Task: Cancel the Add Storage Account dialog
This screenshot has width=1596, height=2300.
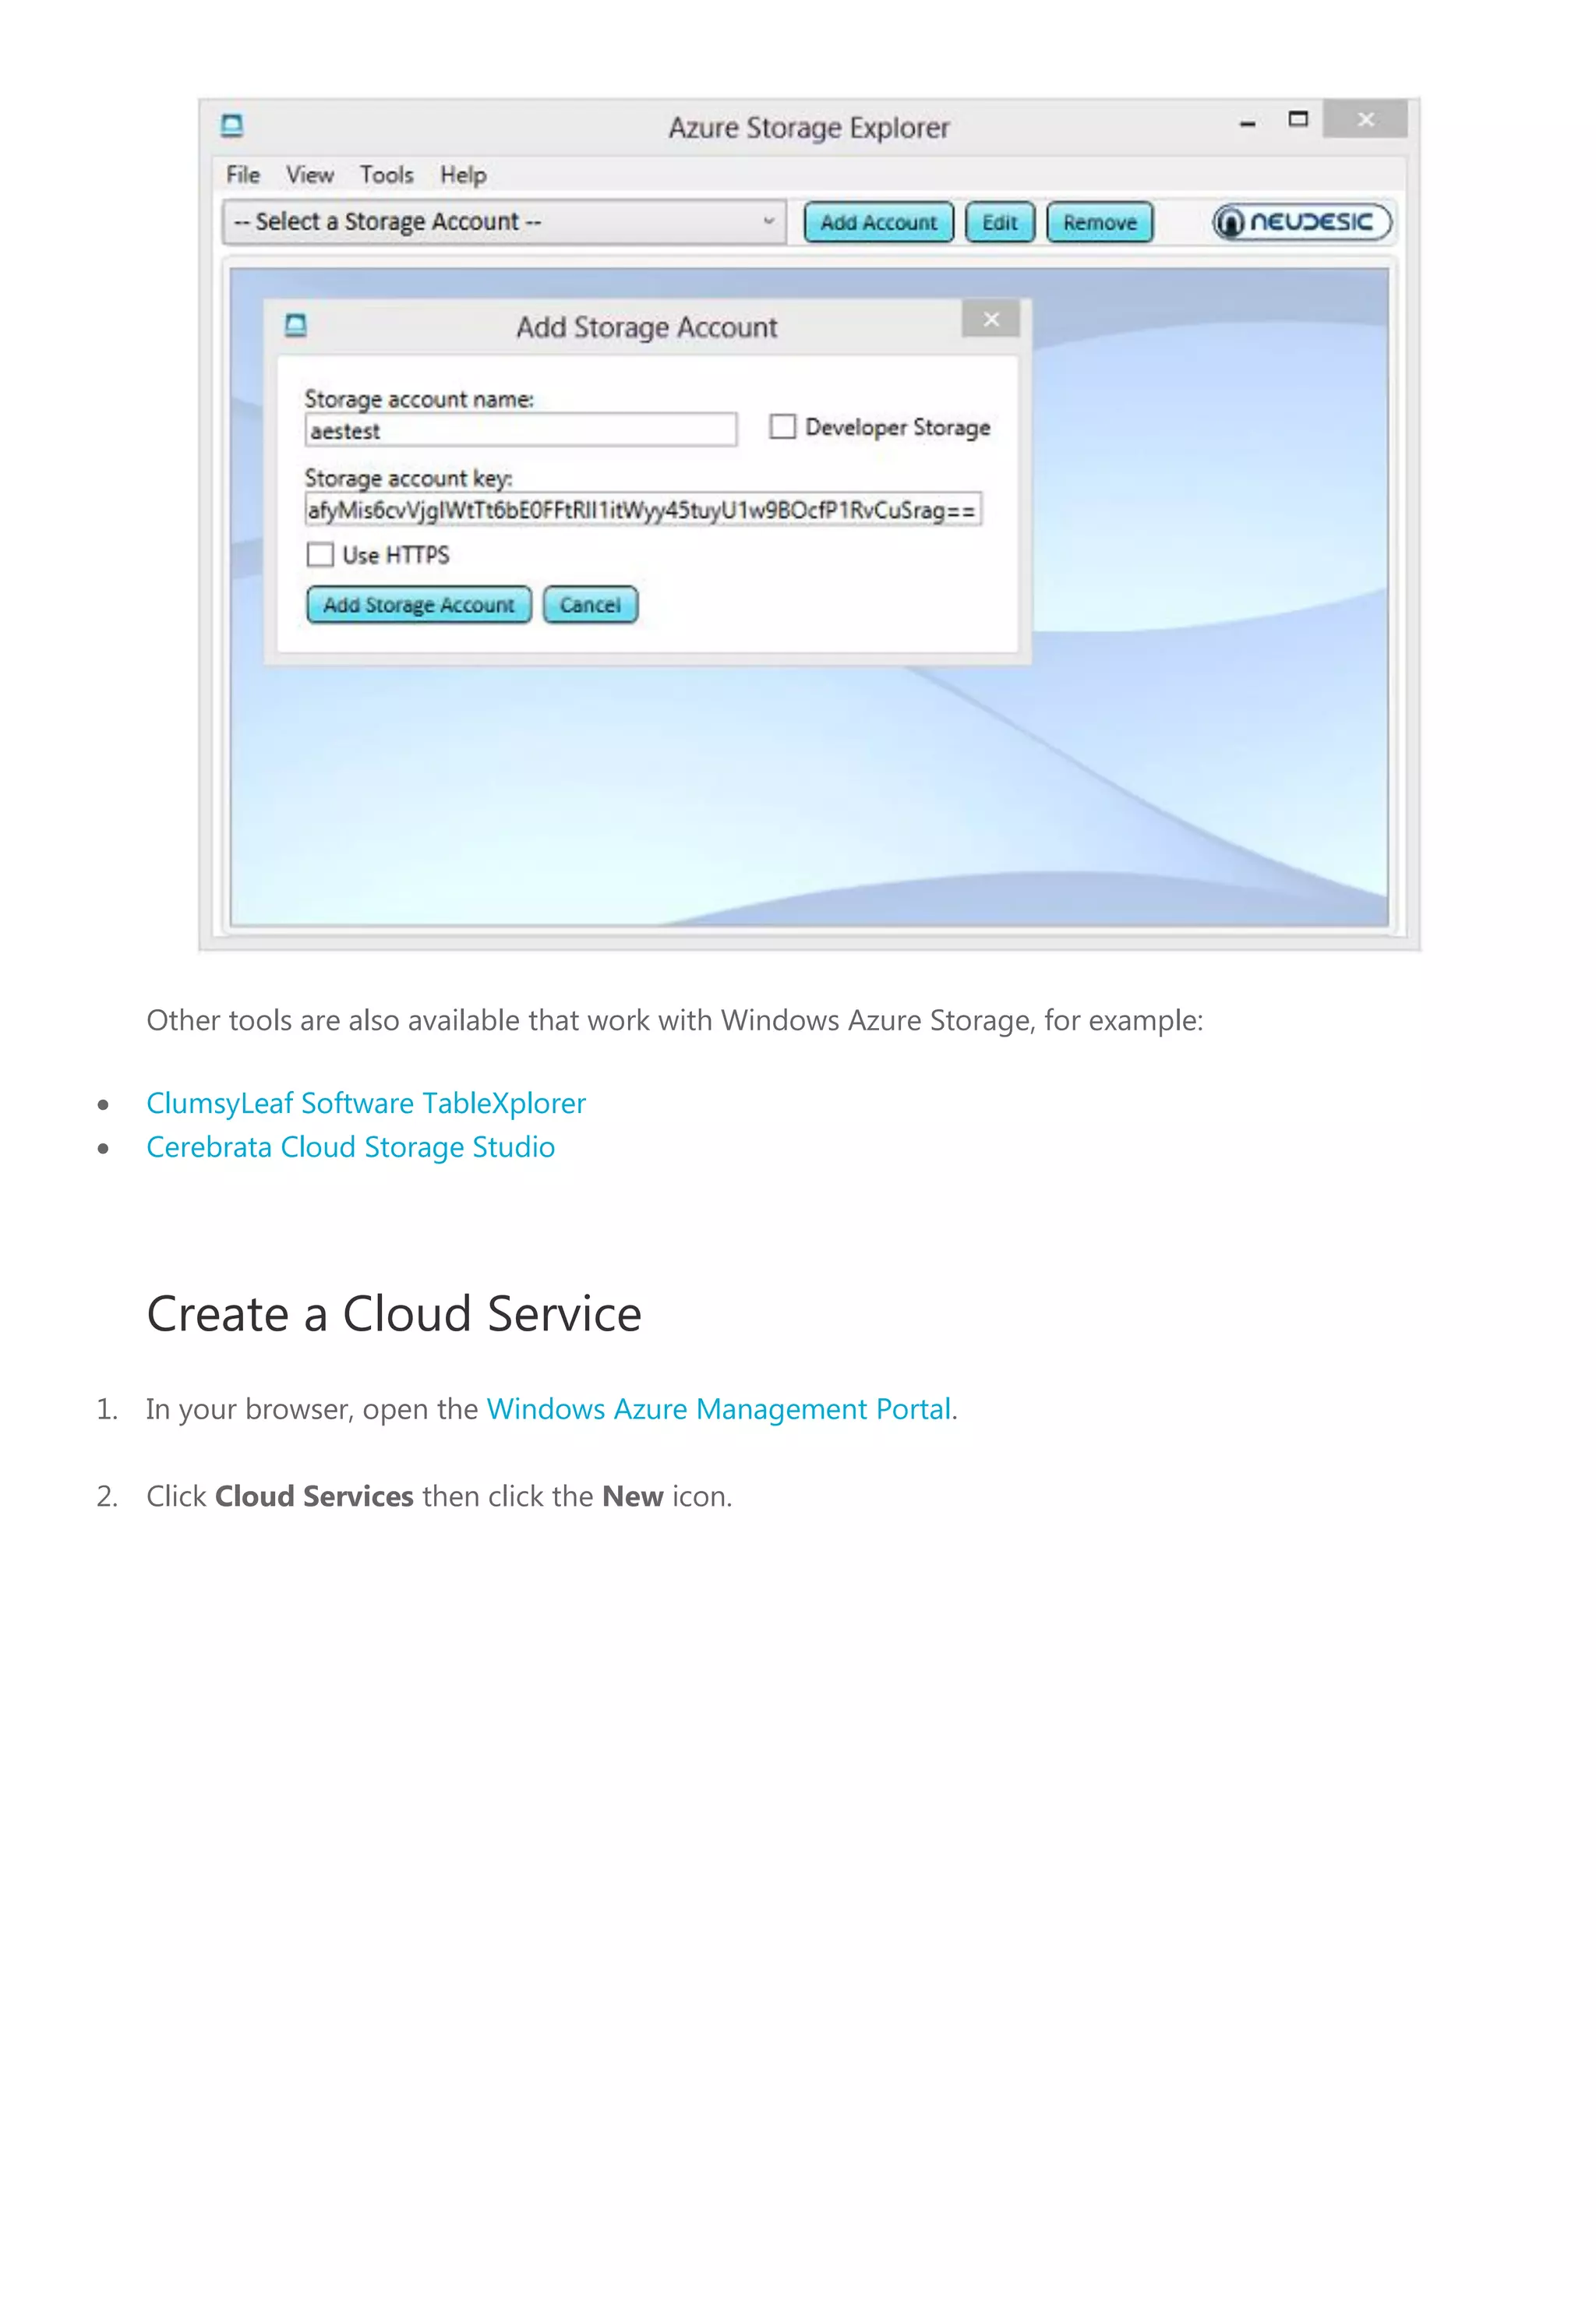Action: coord(590,605)
